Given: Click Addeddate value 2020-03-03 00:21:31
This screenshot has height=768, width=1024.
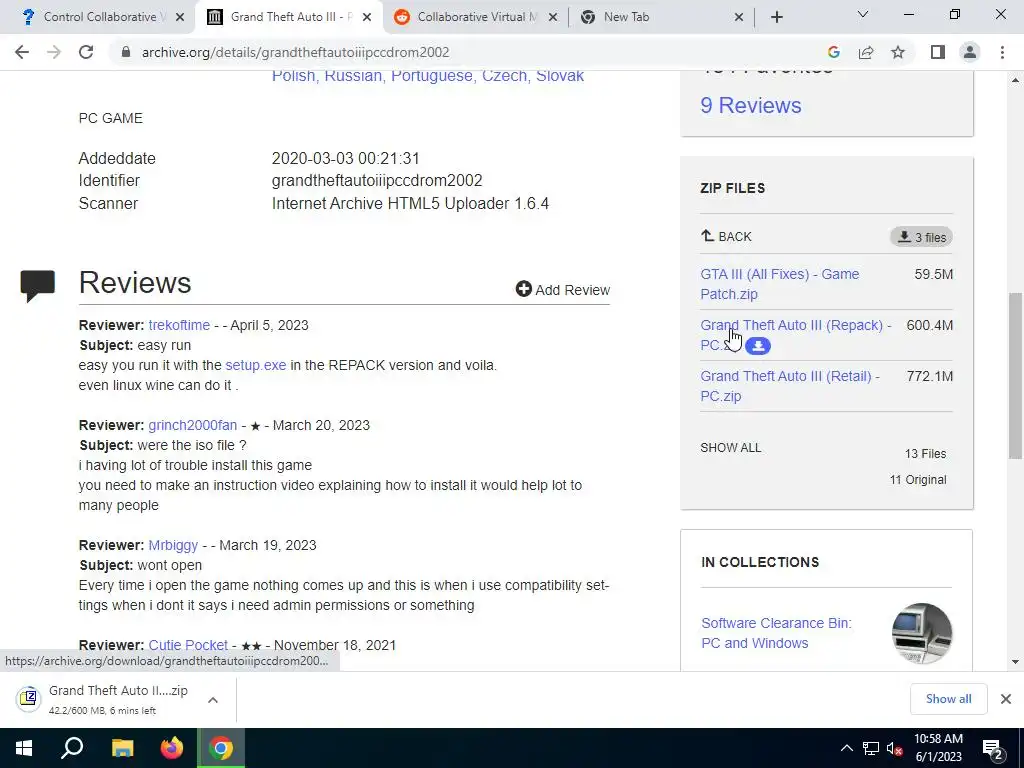Looking at the screenshot, I should (345, 158).
